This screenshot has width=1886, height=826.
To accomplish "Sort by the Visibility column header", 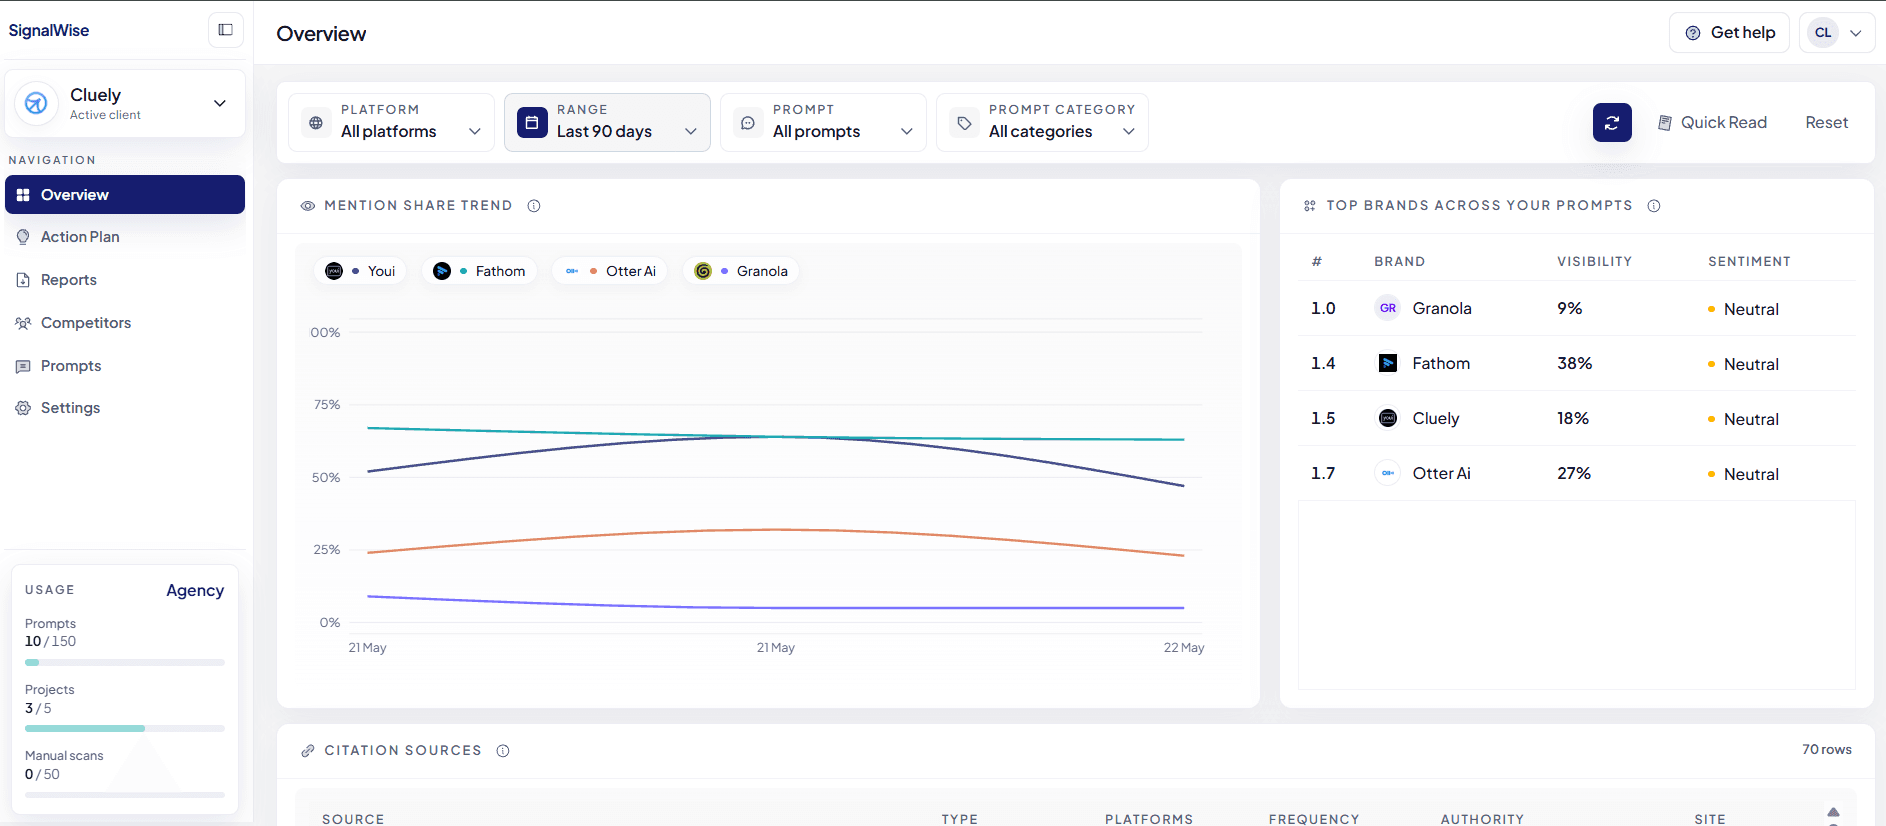I will tap(1594, 262).
